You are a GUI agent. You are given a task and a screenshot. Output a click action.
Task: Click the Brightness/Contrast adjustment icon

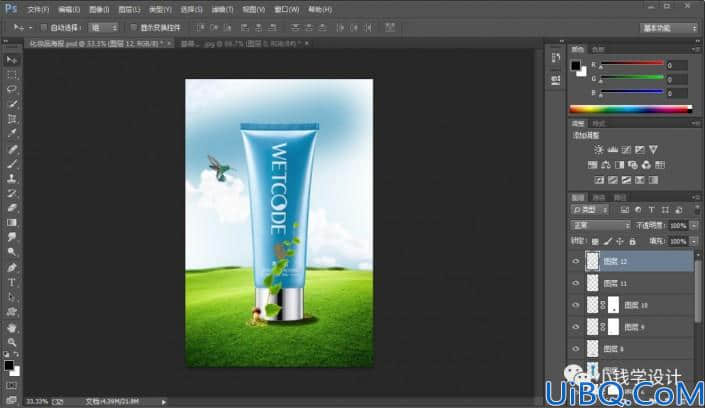point(598,149)
